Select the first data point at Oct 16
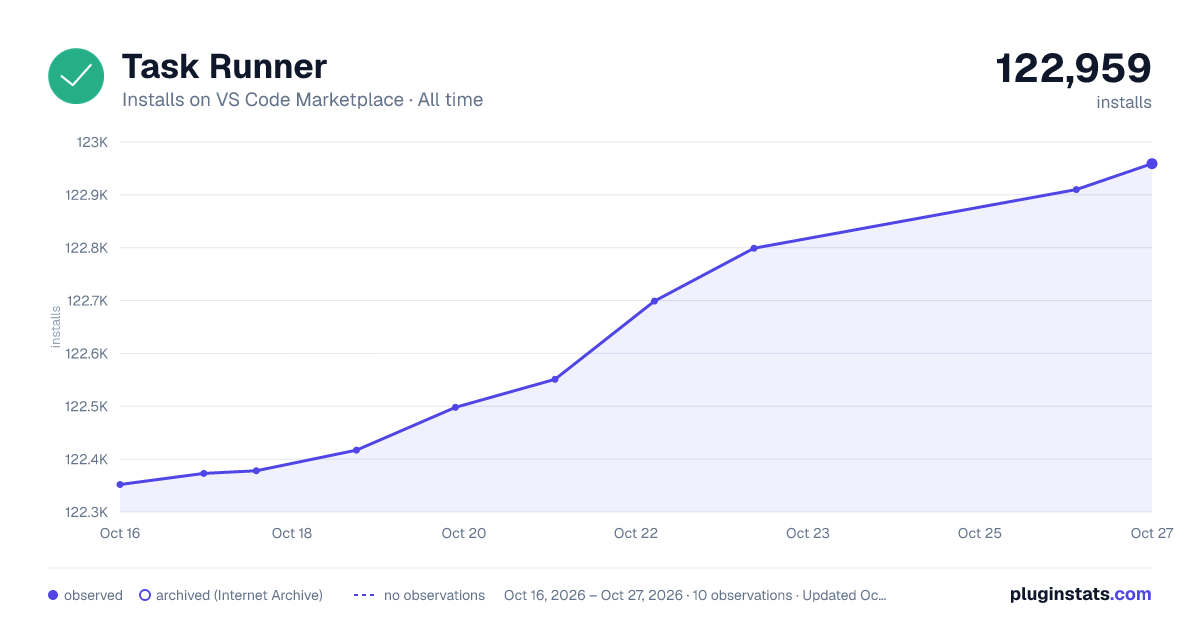 click(x=120, y=485)
